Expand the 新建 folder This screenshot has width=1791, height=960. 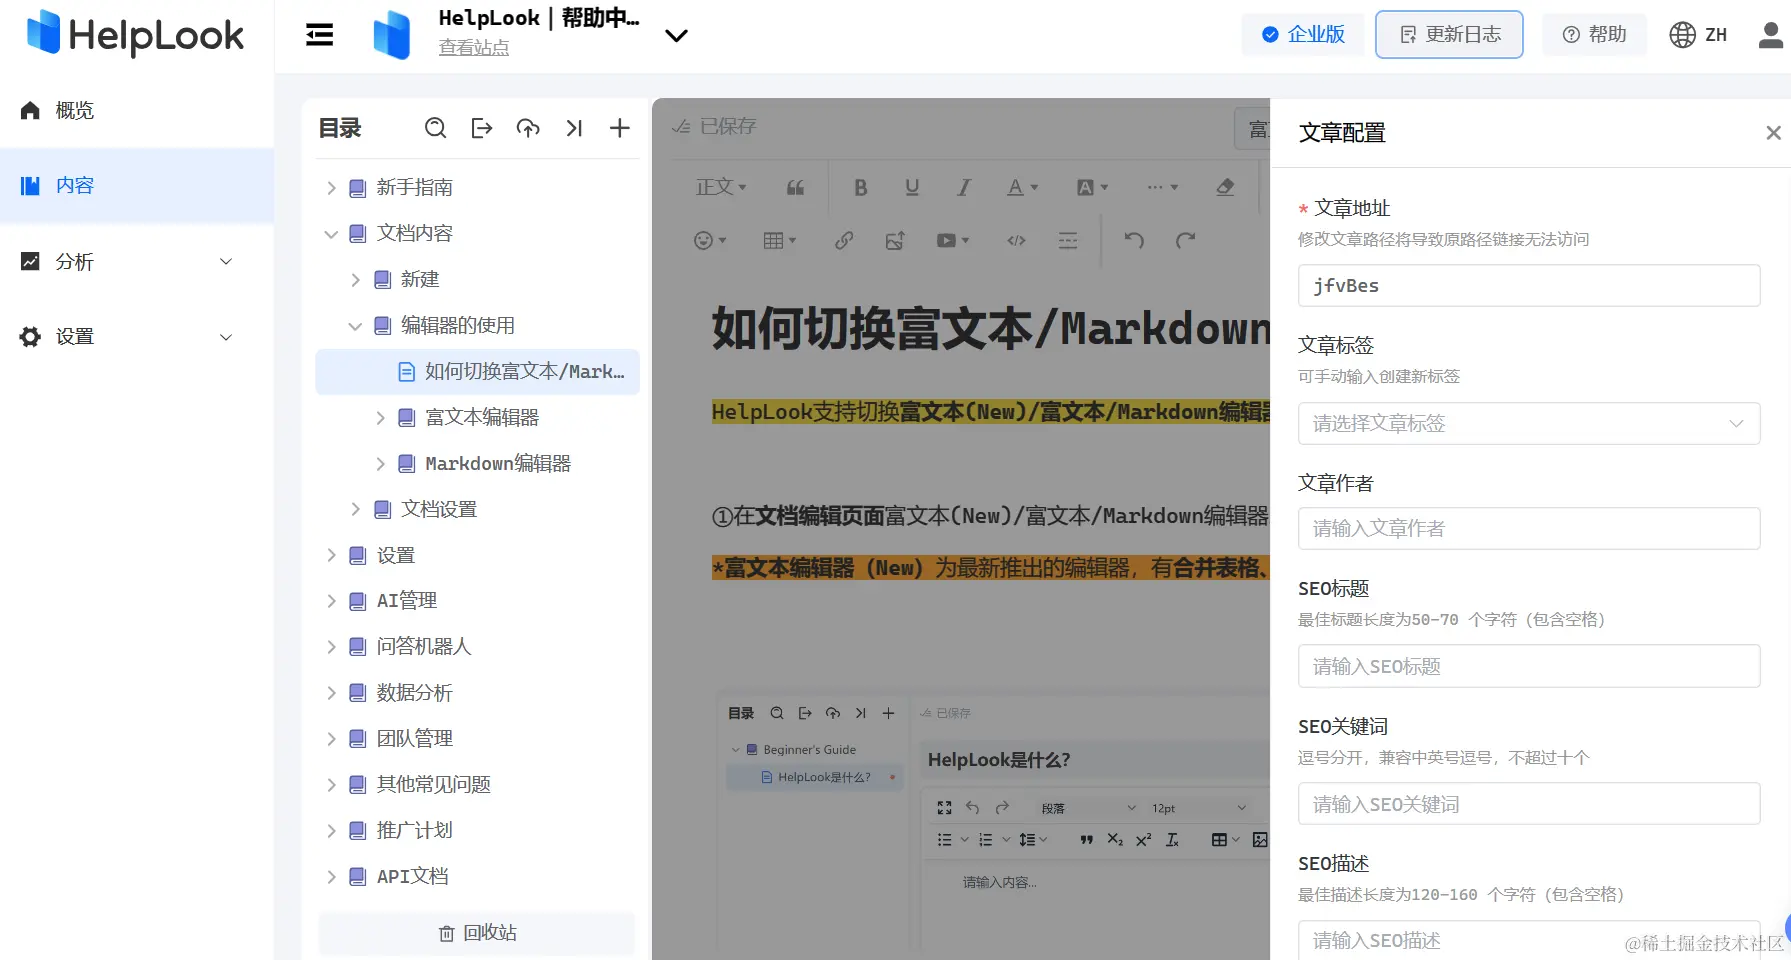click(x=355, y=280)
